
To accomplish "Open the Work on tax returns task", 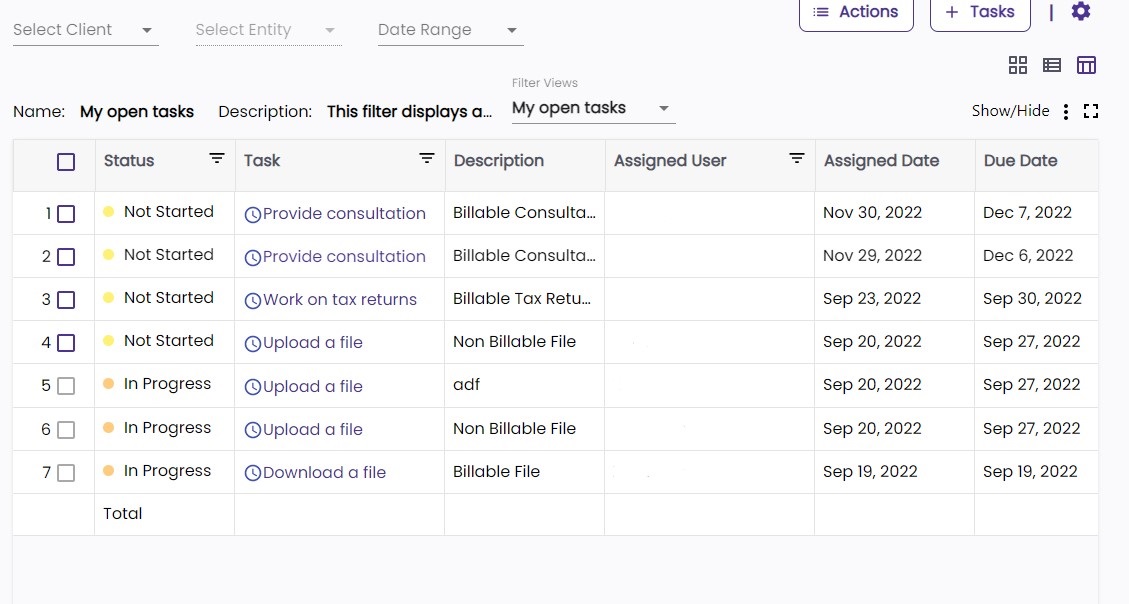I will tap(339, 300).
